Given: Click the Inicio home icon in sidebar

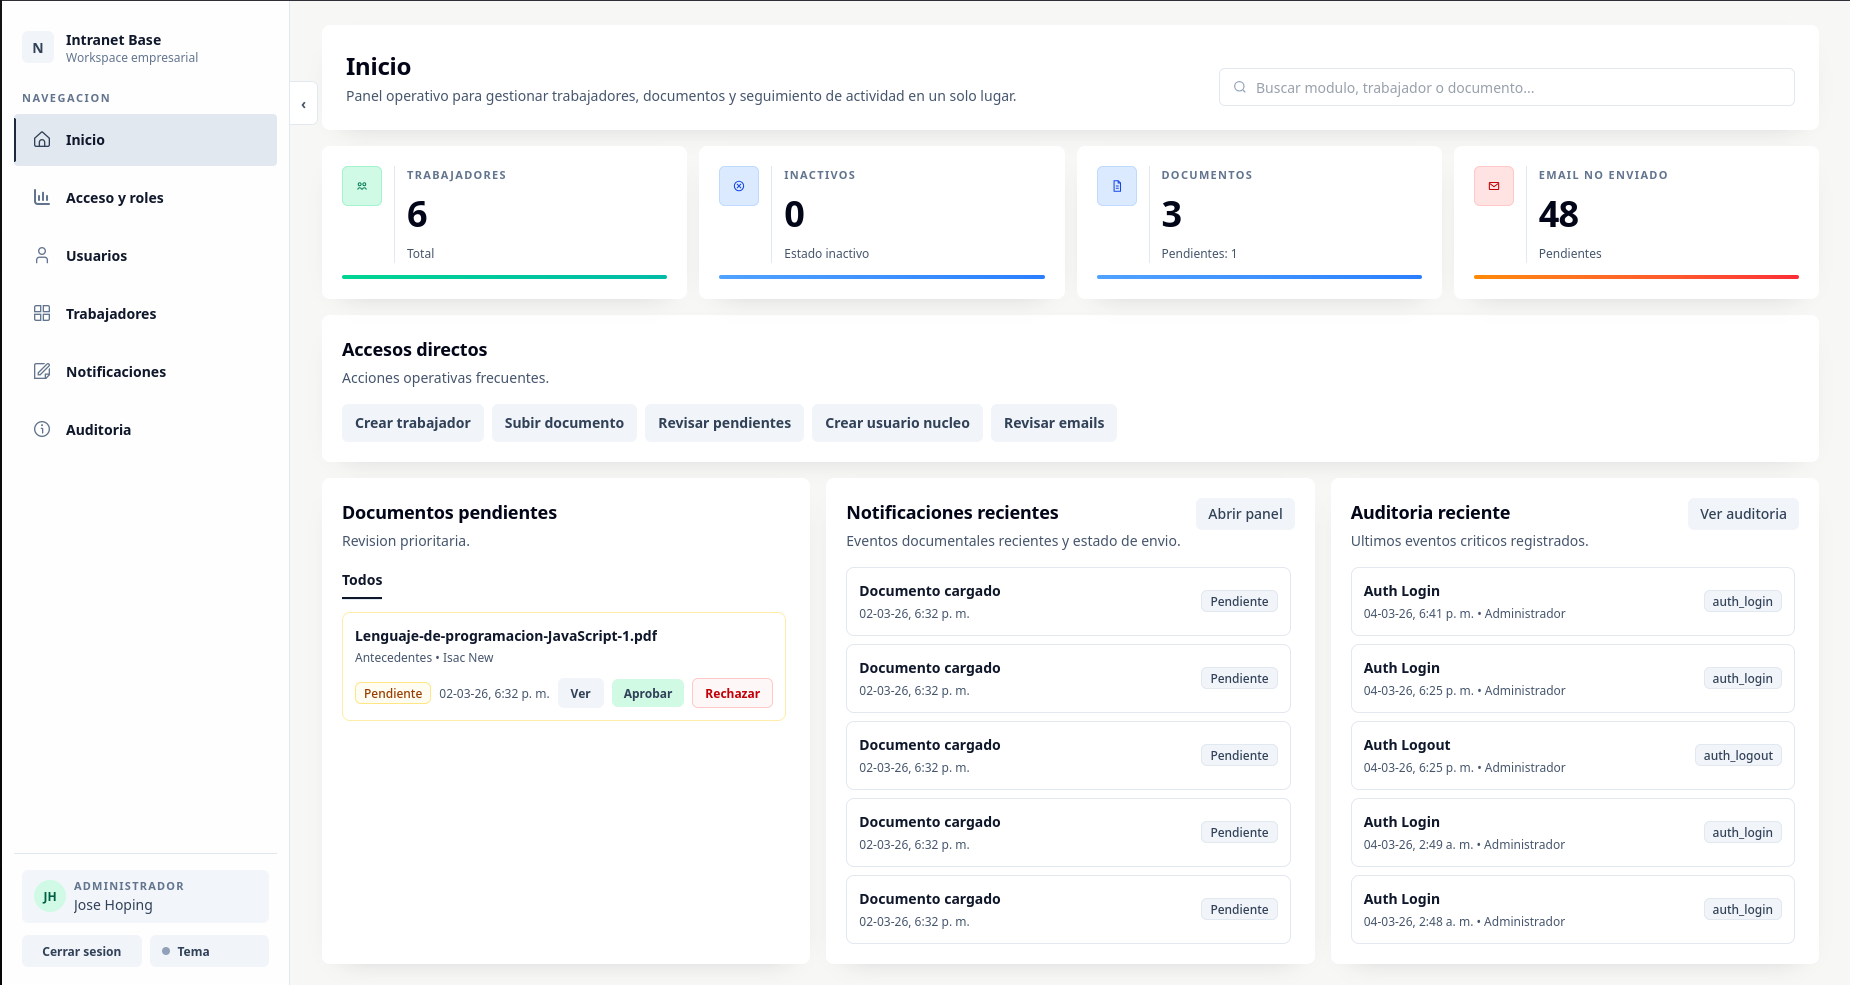Looking at the screenshot, I should pos(42,140).
